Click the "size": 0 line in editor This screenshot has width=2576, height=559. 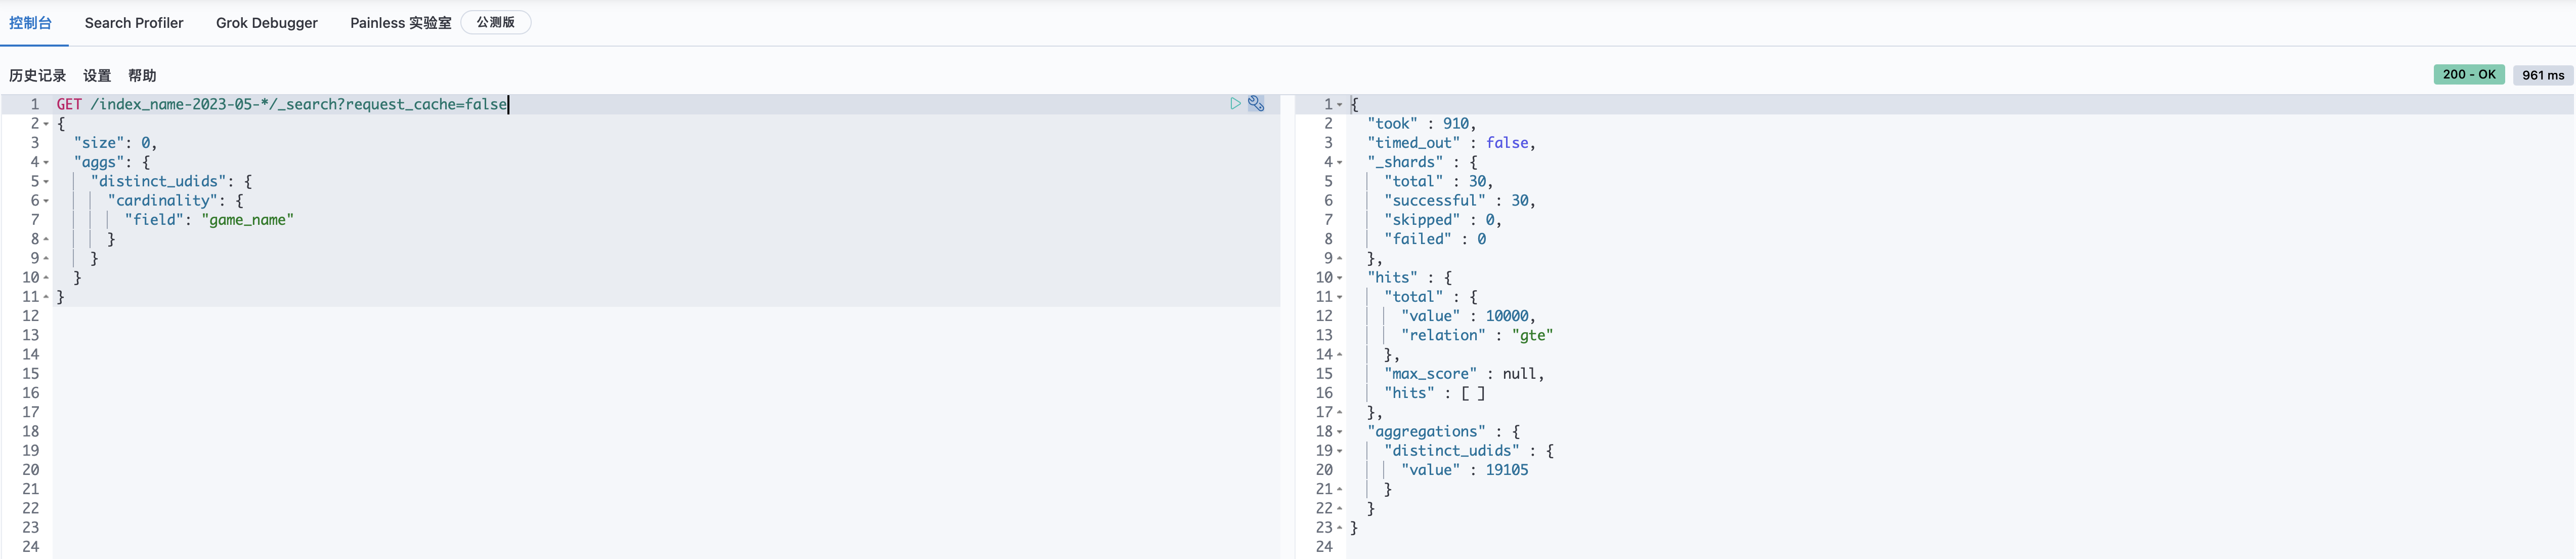click(115, 143)
